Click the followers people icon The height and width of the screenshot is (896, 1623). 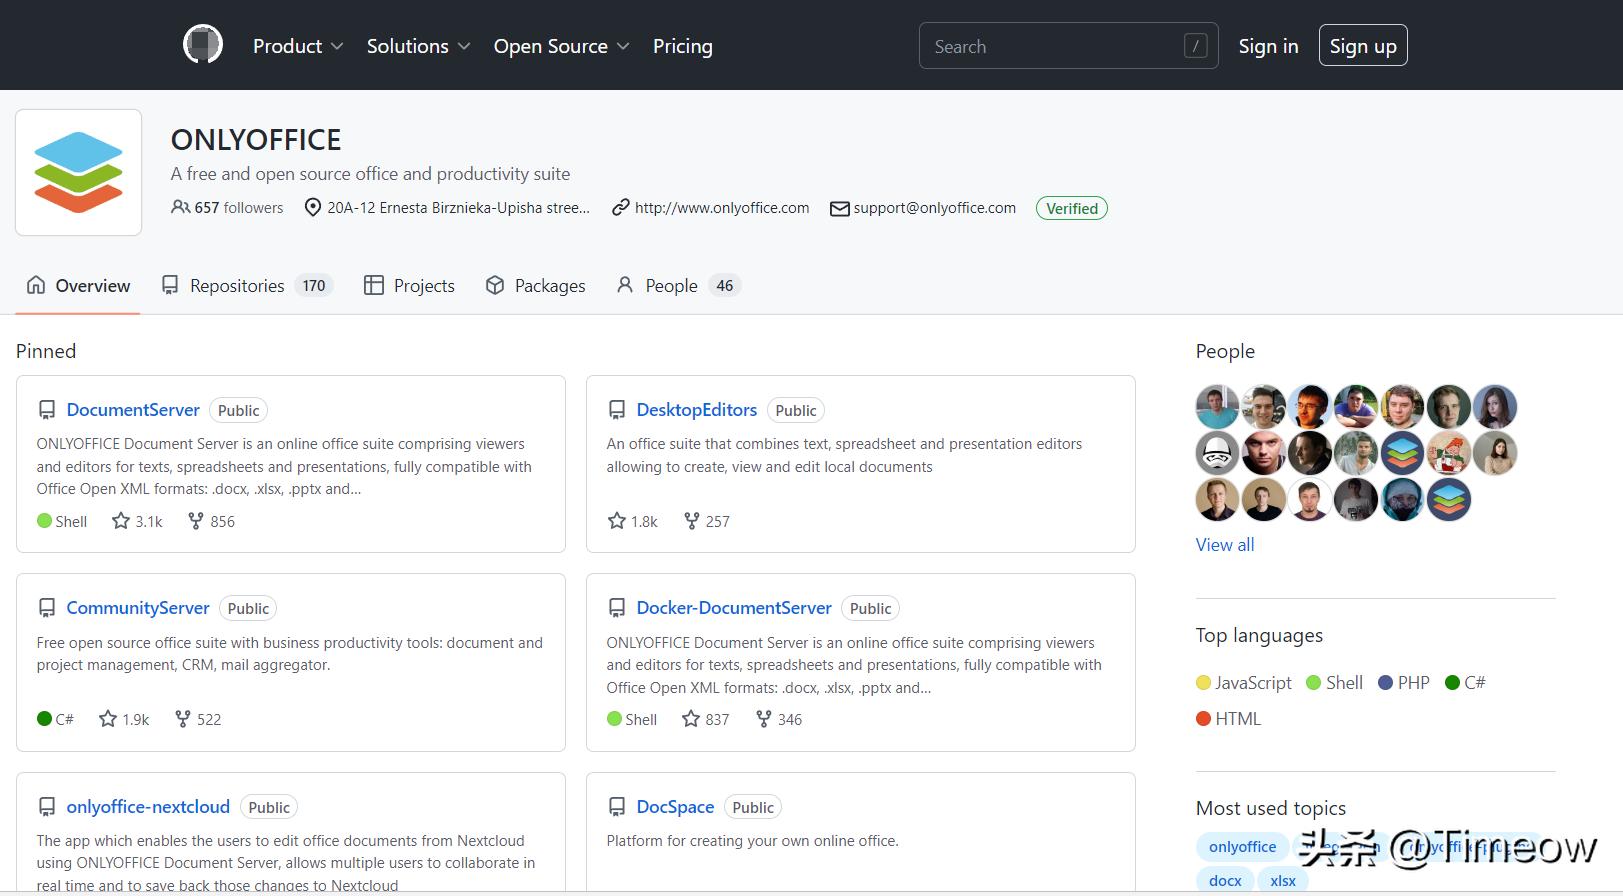pos(180,208)
